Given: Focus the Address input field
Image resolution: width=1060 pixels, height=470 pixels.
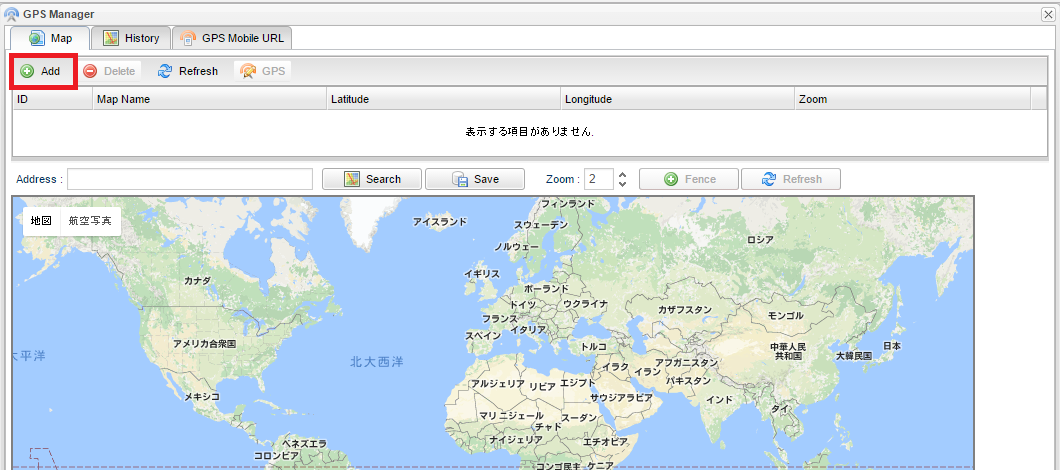Looking at the screenshot, I should (190, 179).
